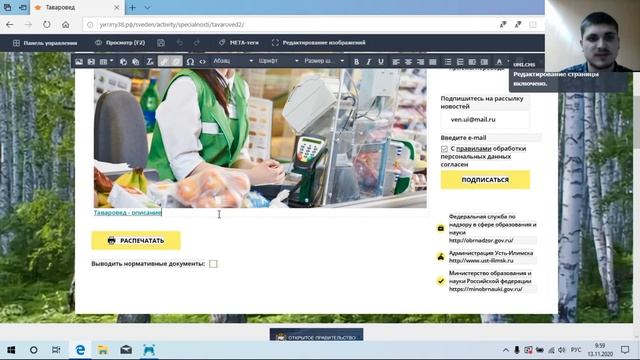The image size is (640, 360).
Task: Open the insert table dropdown
Action: click(106, 62)
